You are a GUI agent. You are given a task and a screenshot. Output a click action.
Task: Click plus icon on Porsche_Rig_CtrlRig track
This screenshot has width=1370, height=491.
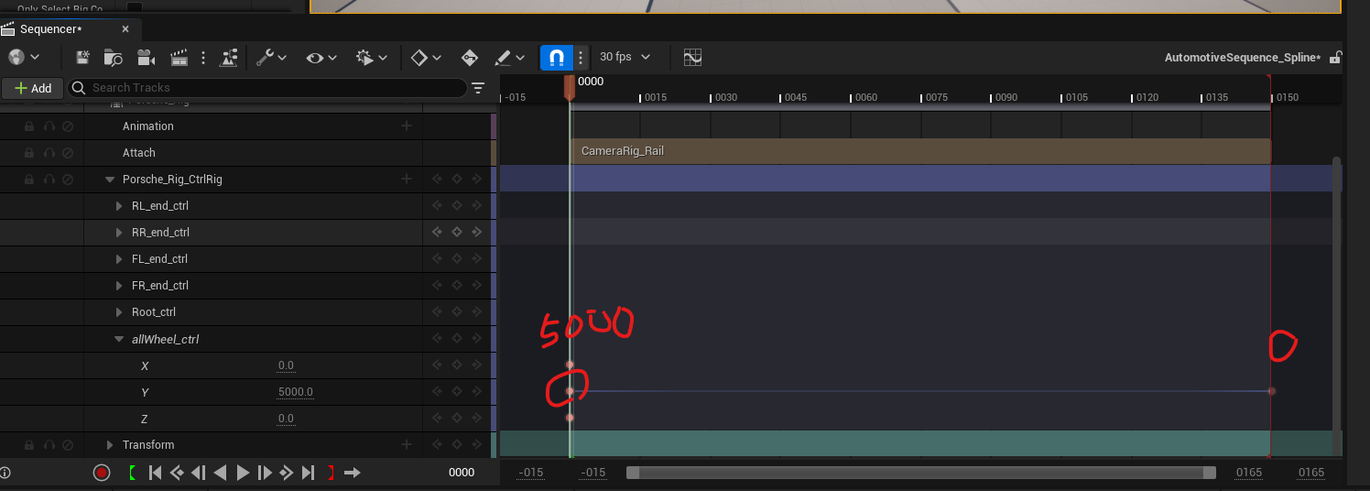point(406,179)
